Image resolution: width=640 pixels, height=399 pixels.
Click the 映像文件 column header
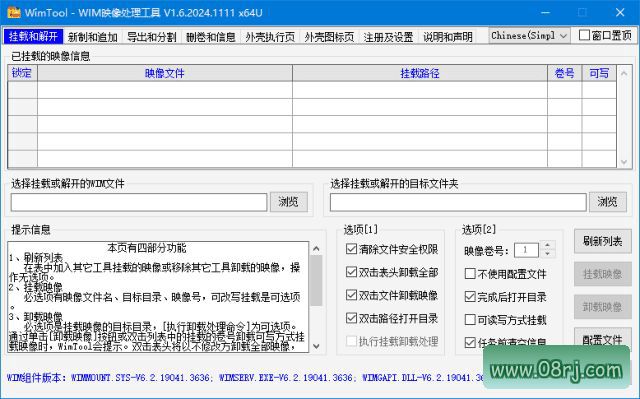pyautogui.click(x=165, y=73)
